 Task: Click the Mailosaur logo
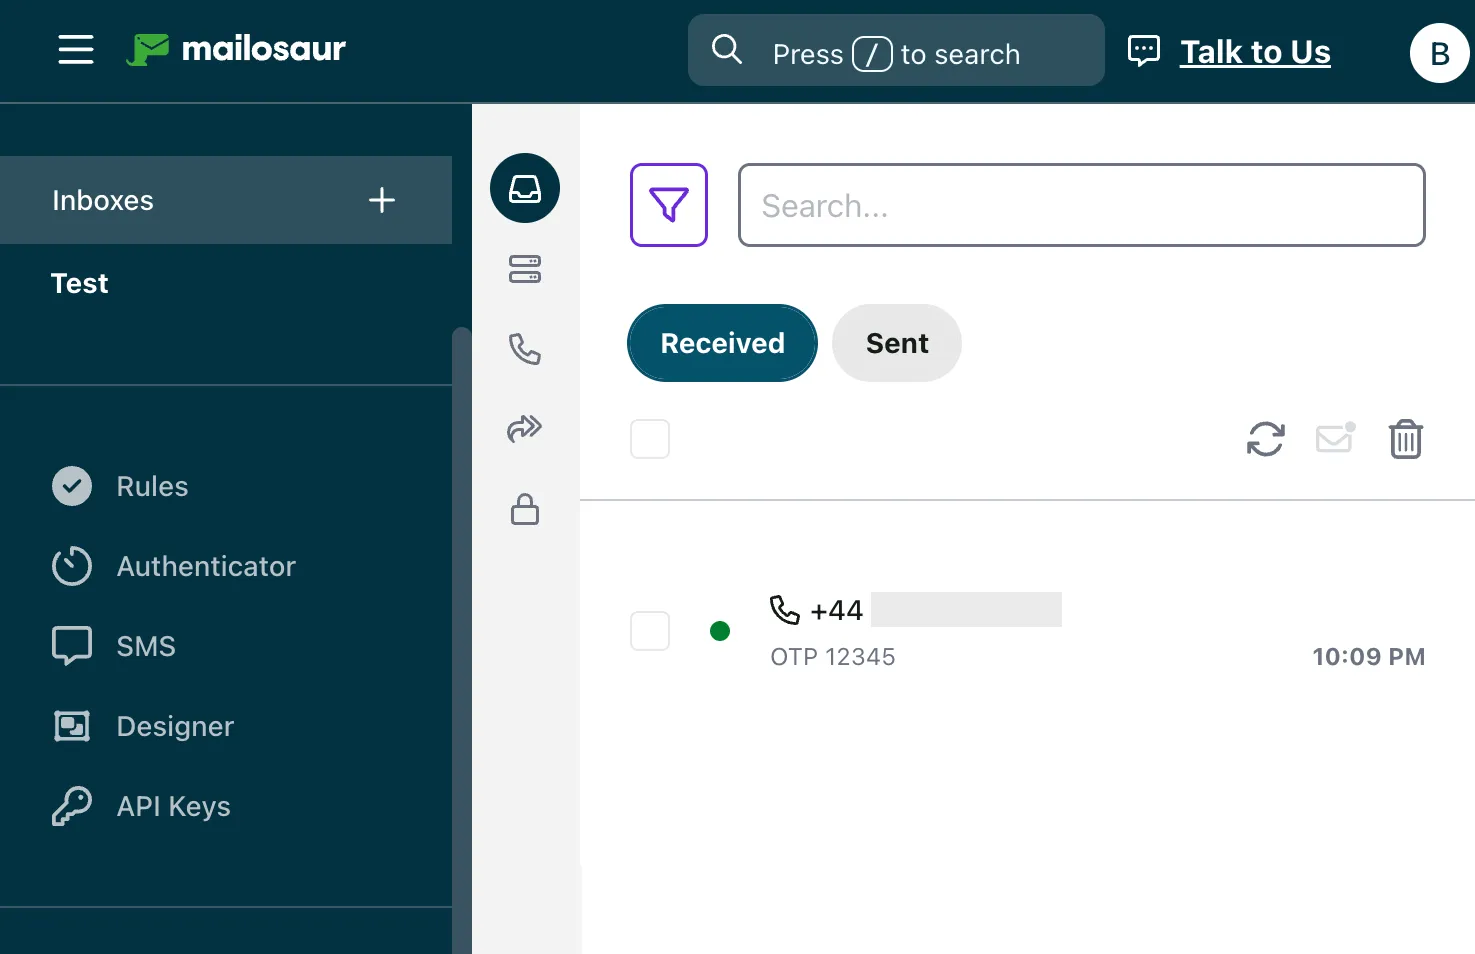point(236,50)
